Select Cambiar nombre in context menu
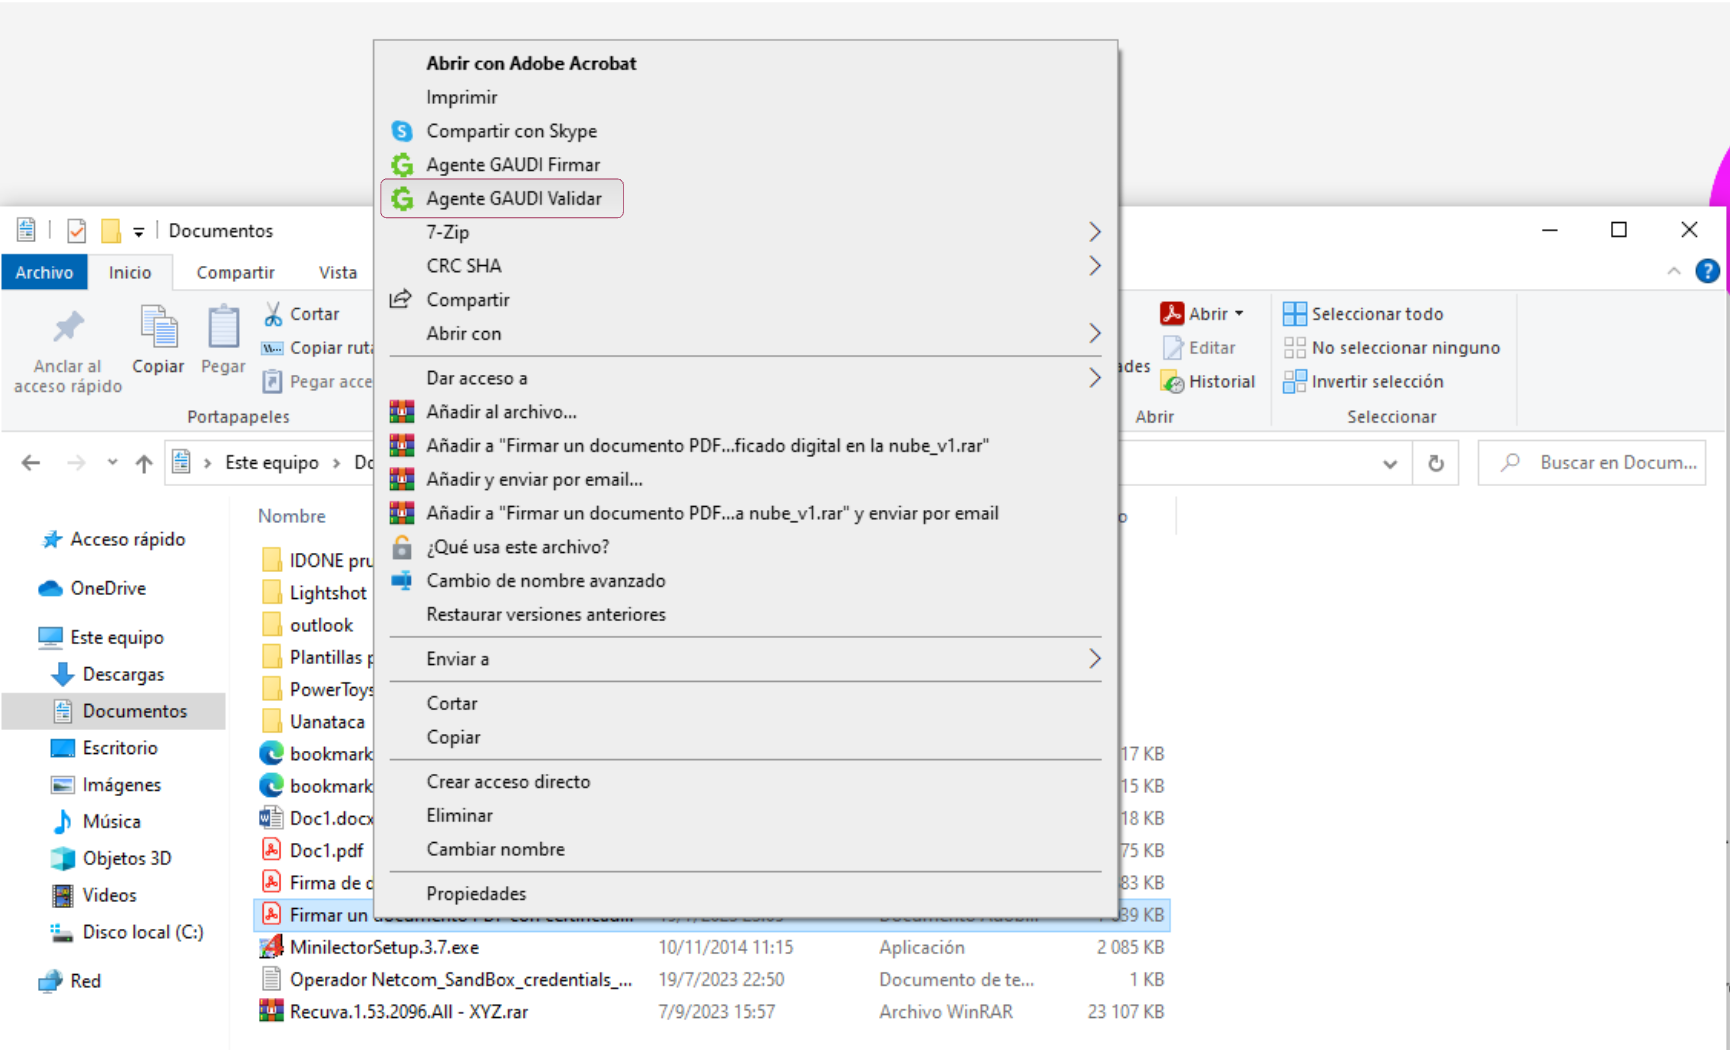 [495, 849]
